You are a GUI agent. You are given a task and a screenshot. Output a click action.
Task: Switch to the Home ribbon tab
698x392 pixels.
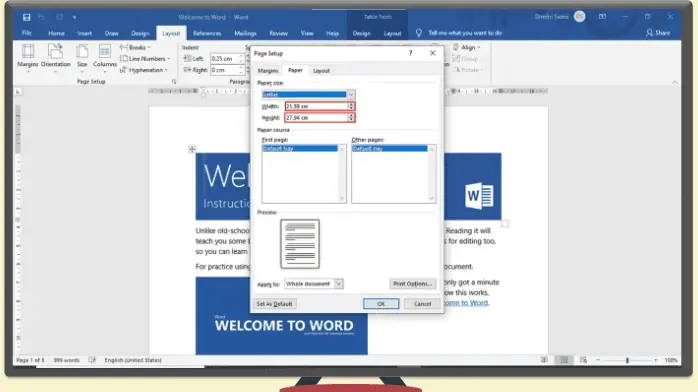click(x=57, y=33)
